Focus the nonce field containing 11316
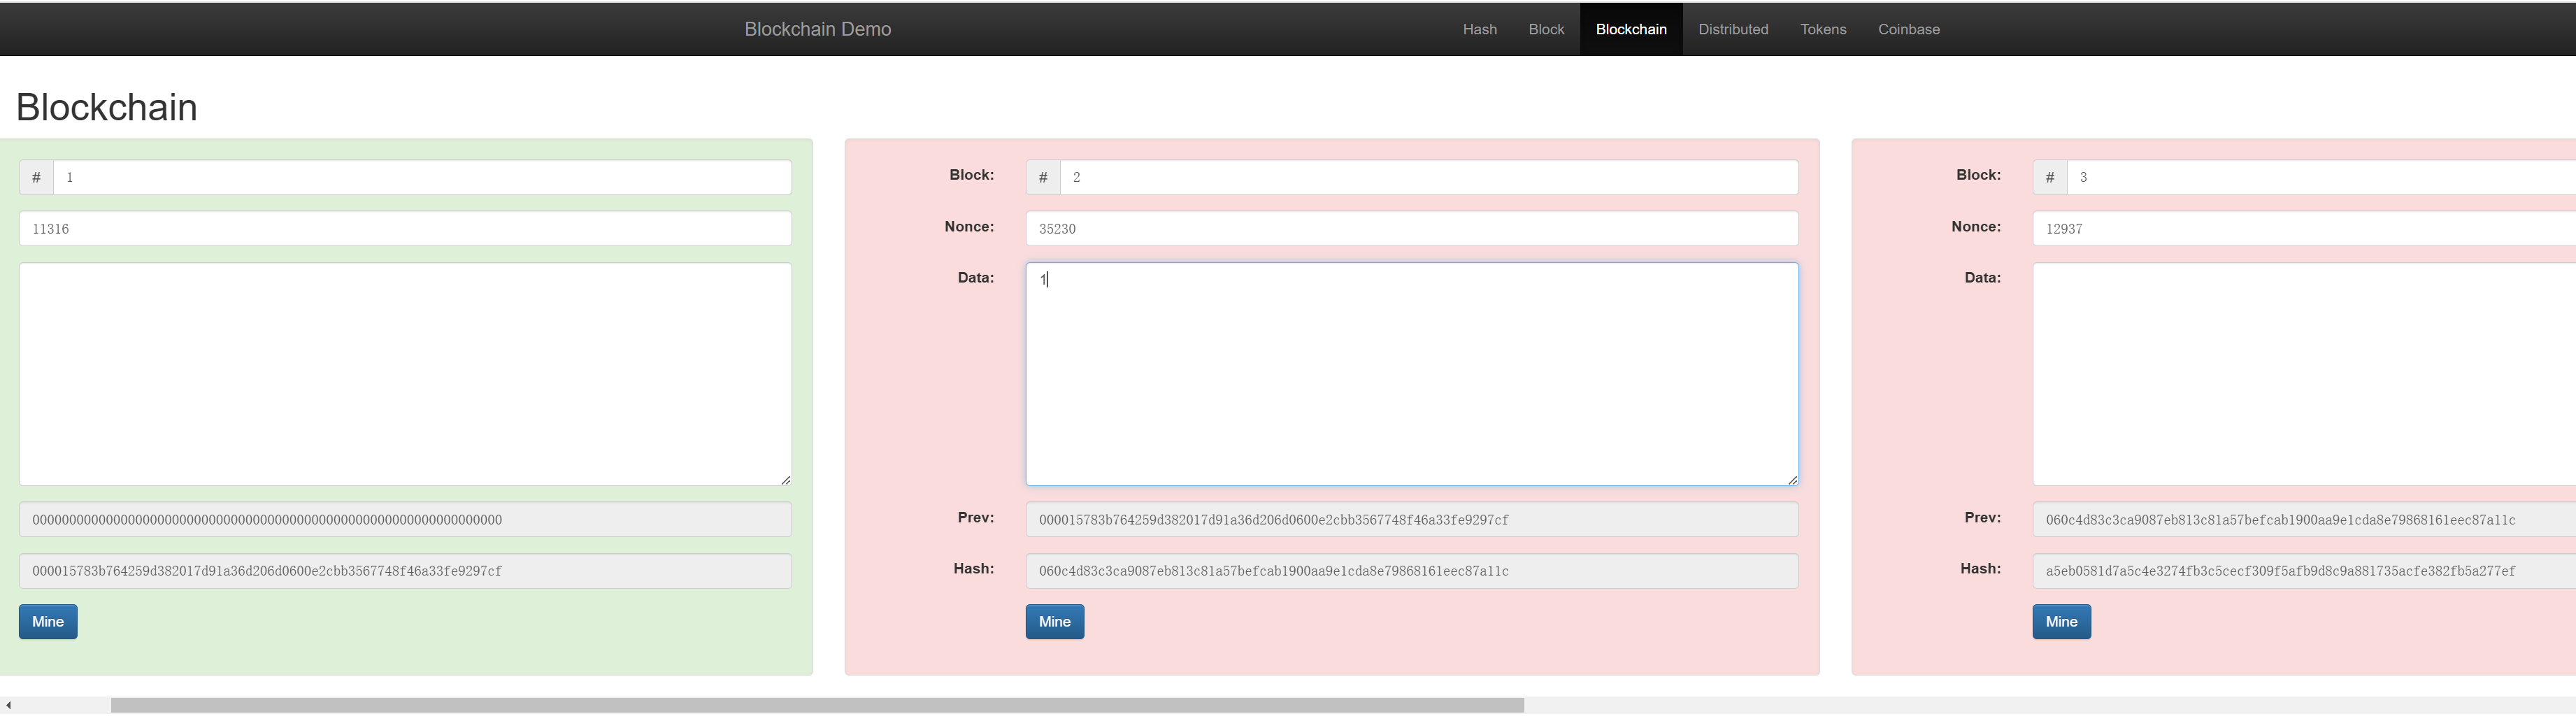2576x721 pixels. coord(405,228)
